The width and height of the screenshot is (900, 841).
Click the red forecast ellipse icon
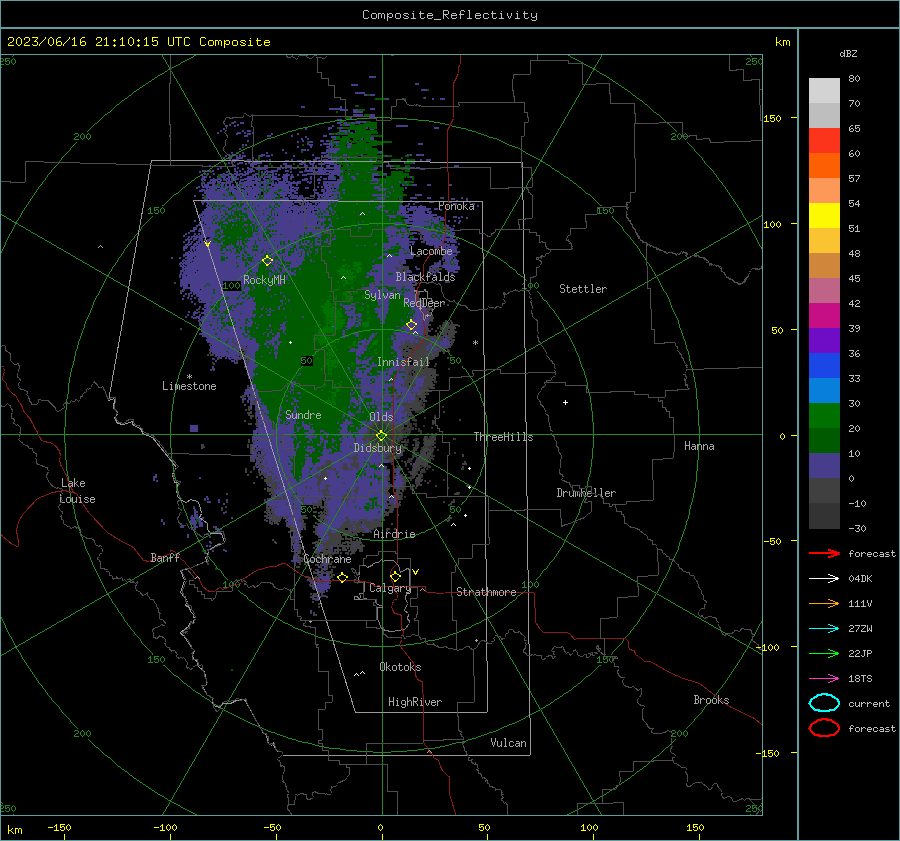[x=824, y=728]
